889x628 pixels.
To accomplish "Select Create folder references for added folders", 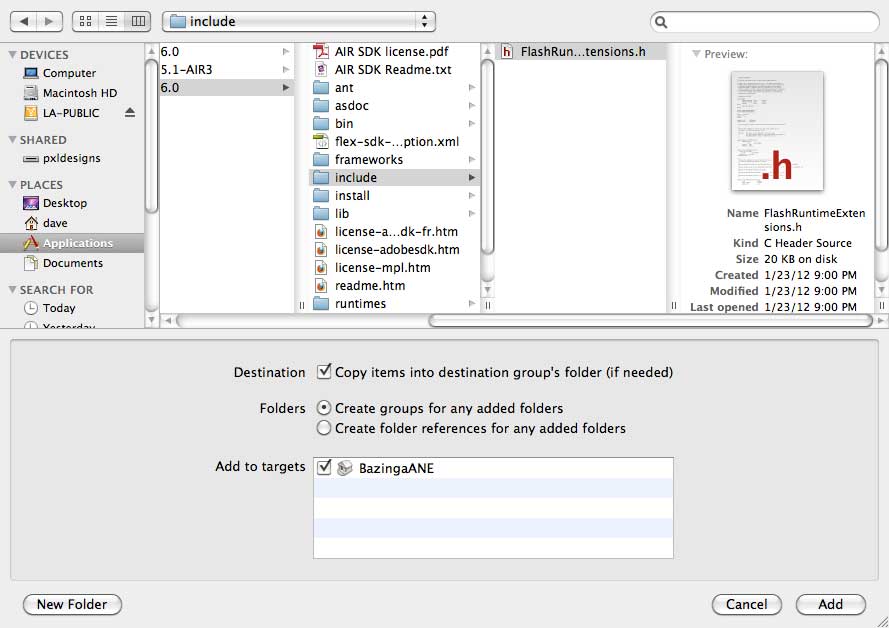I will coord(324,428).
